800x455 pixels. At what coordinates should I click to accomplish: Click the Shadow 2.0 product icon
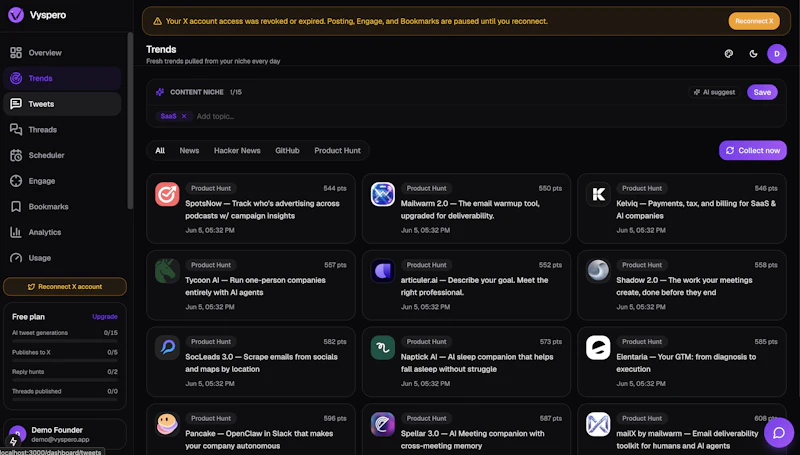[598, 271]
